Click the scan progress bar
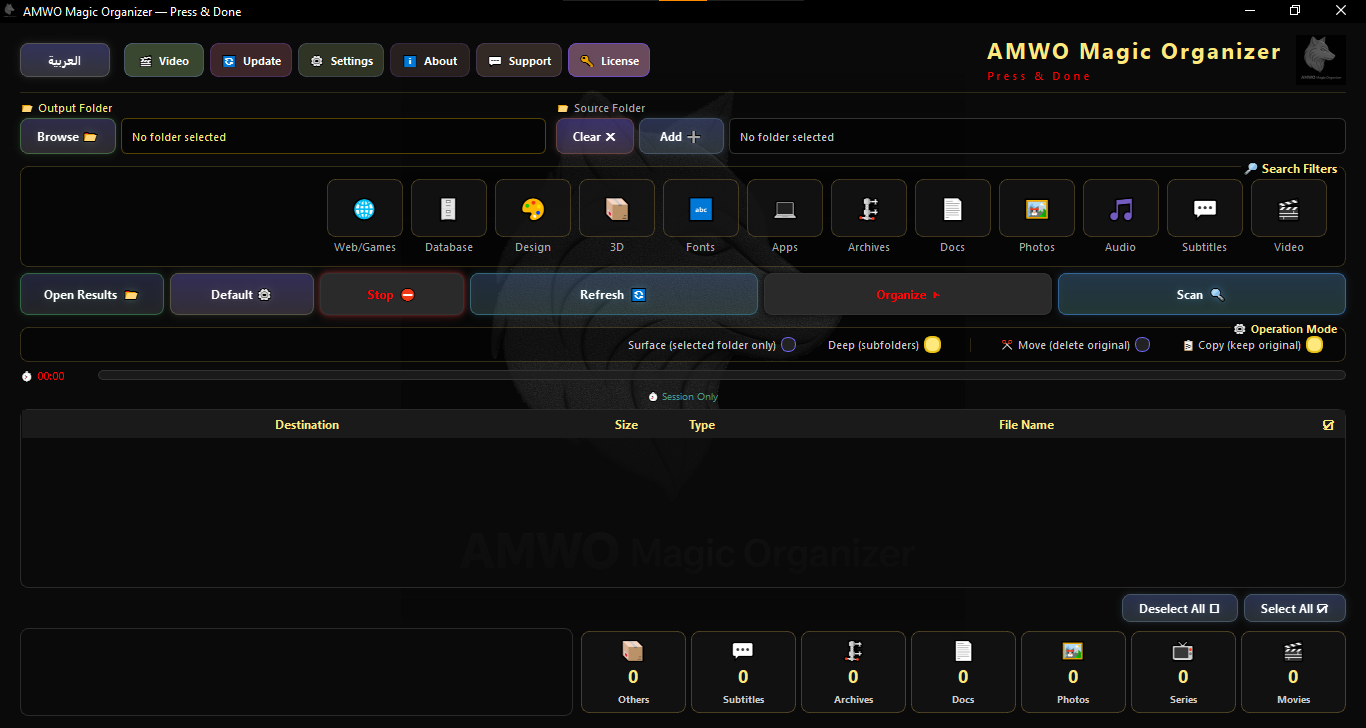The image size is (1366, 728). [x=722, y=376]
